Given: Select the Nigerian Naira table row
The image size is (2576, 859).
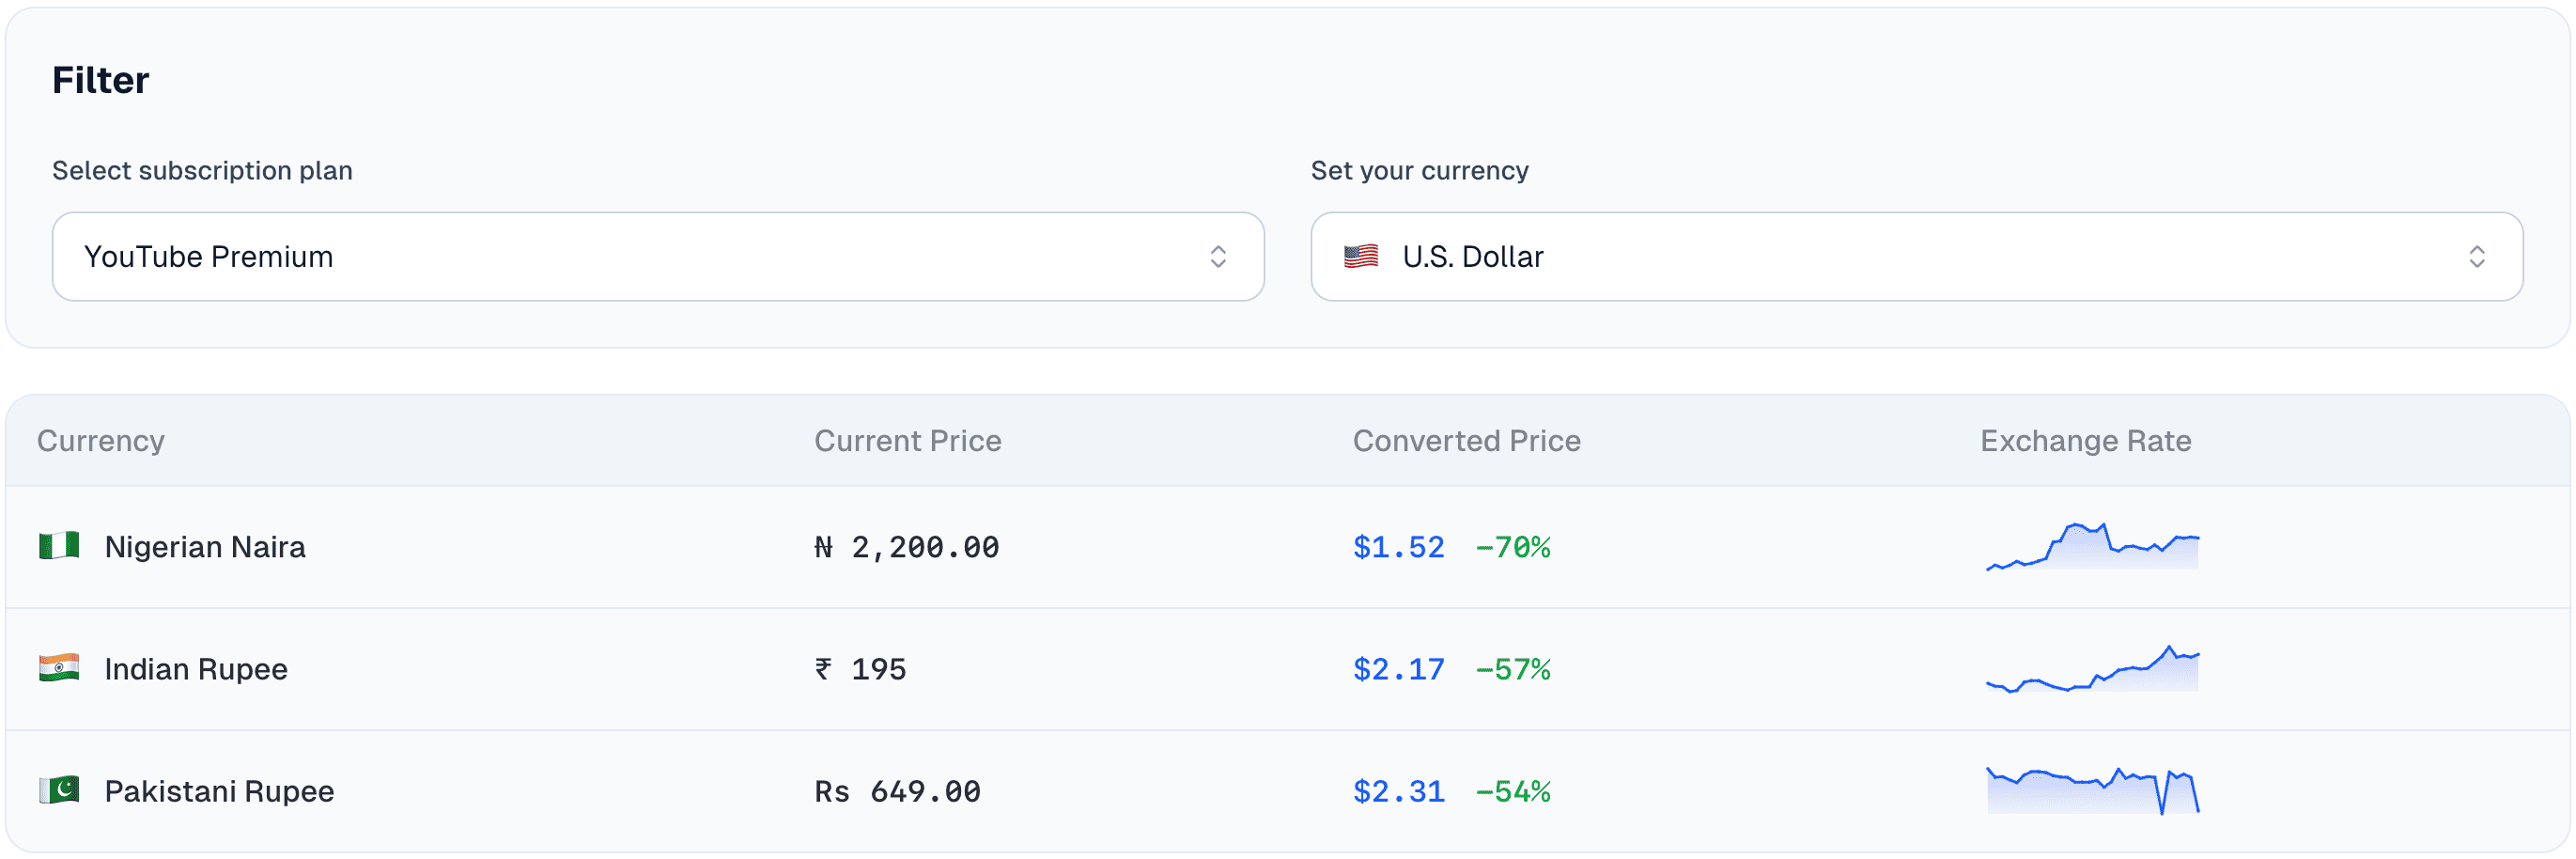Looking at the screenshot, I should (700, 547).
